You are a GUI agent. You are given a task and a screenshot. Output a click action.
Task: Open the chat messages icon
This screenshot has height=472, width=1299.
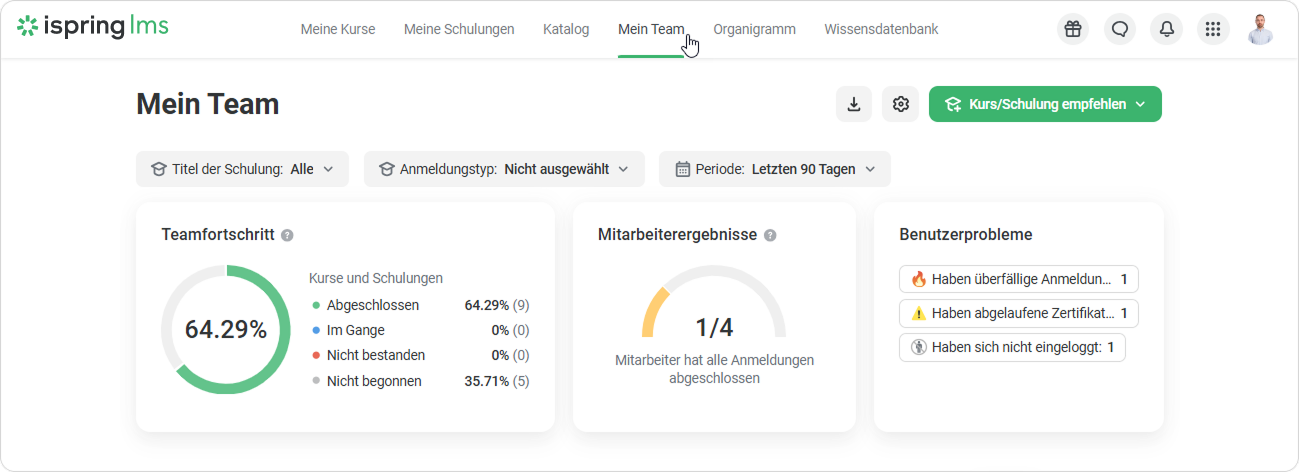(x=1120, y=29)
